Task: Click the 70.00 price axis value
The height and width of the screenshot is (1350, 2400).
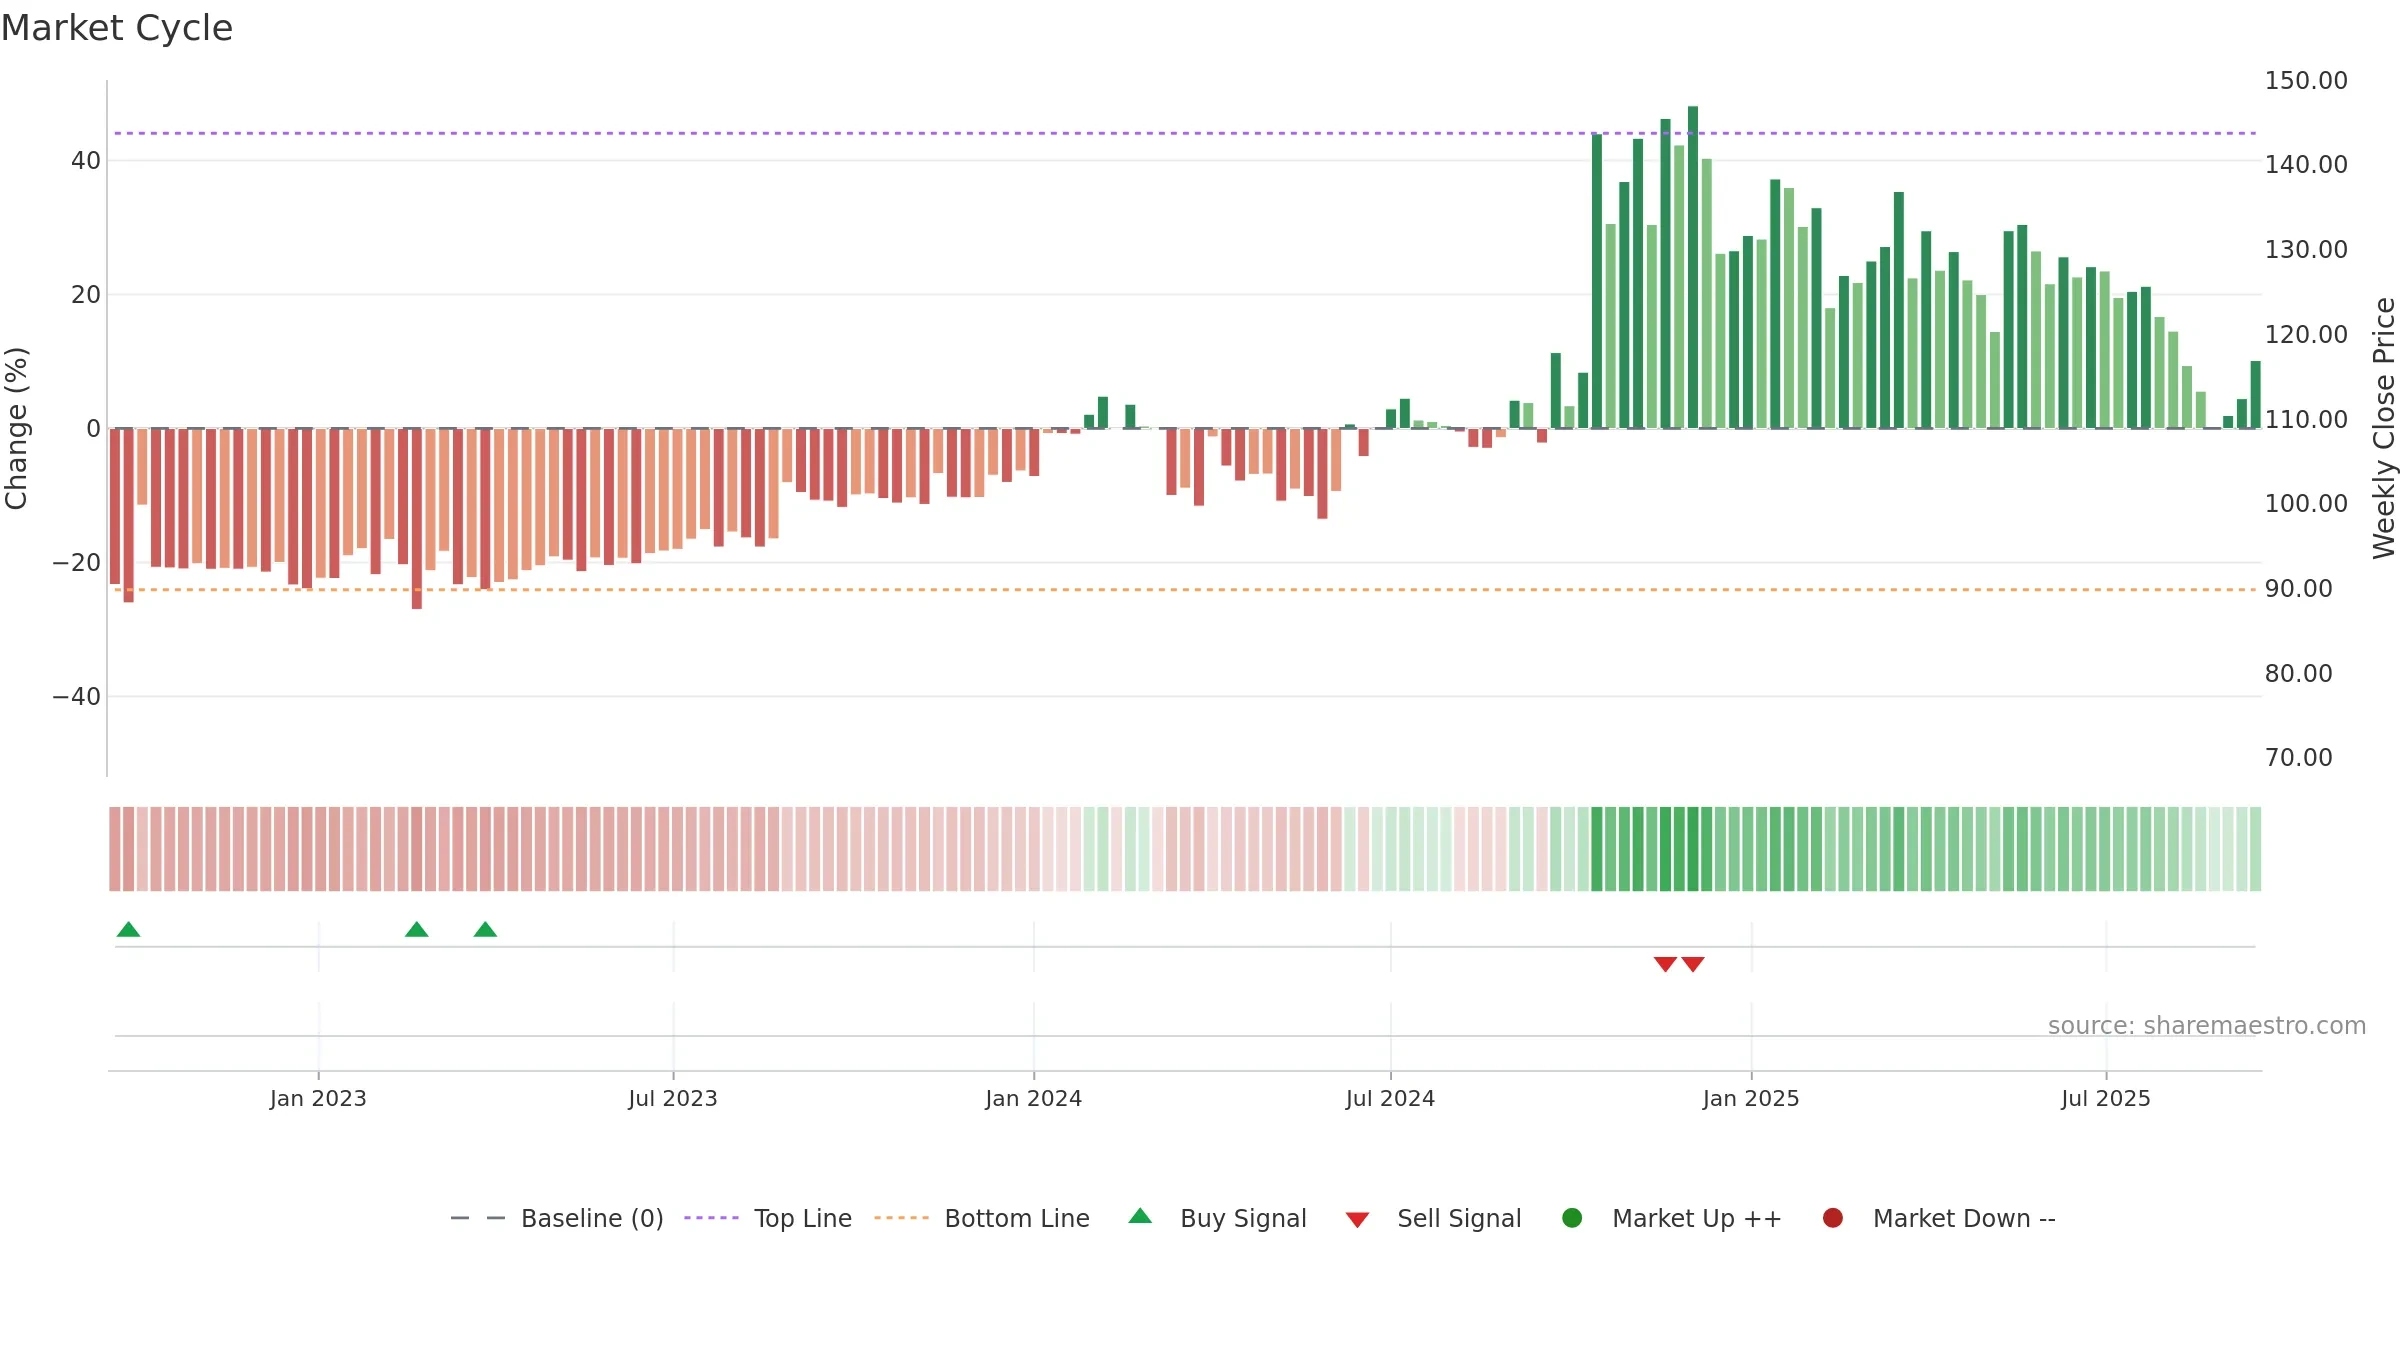Action: [2299, 758]
